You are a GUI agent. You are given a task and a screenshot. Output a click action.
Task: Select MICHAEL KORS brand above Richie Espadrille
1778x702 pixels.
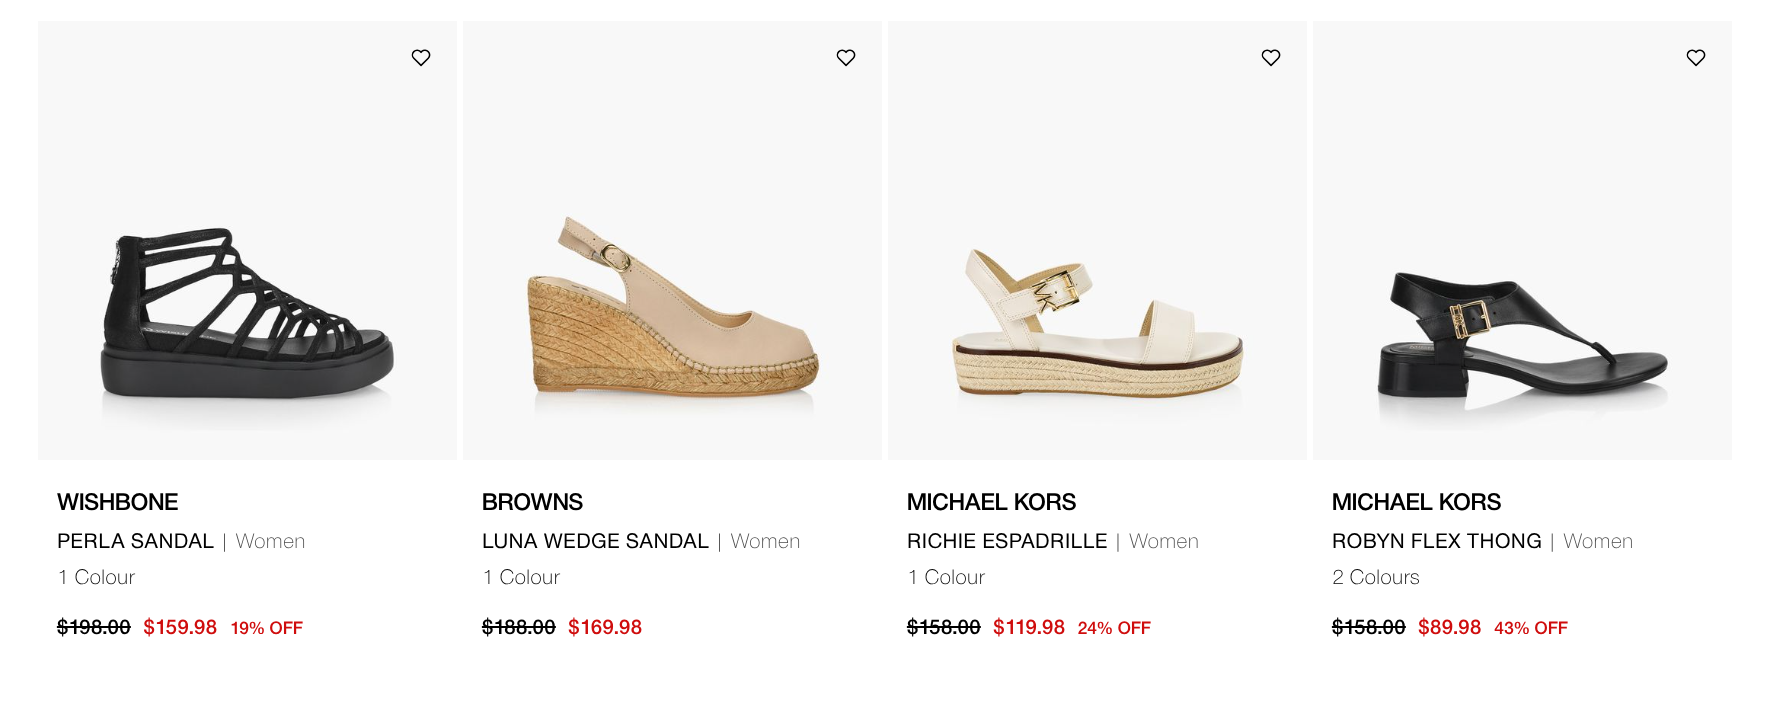(991, 502)
